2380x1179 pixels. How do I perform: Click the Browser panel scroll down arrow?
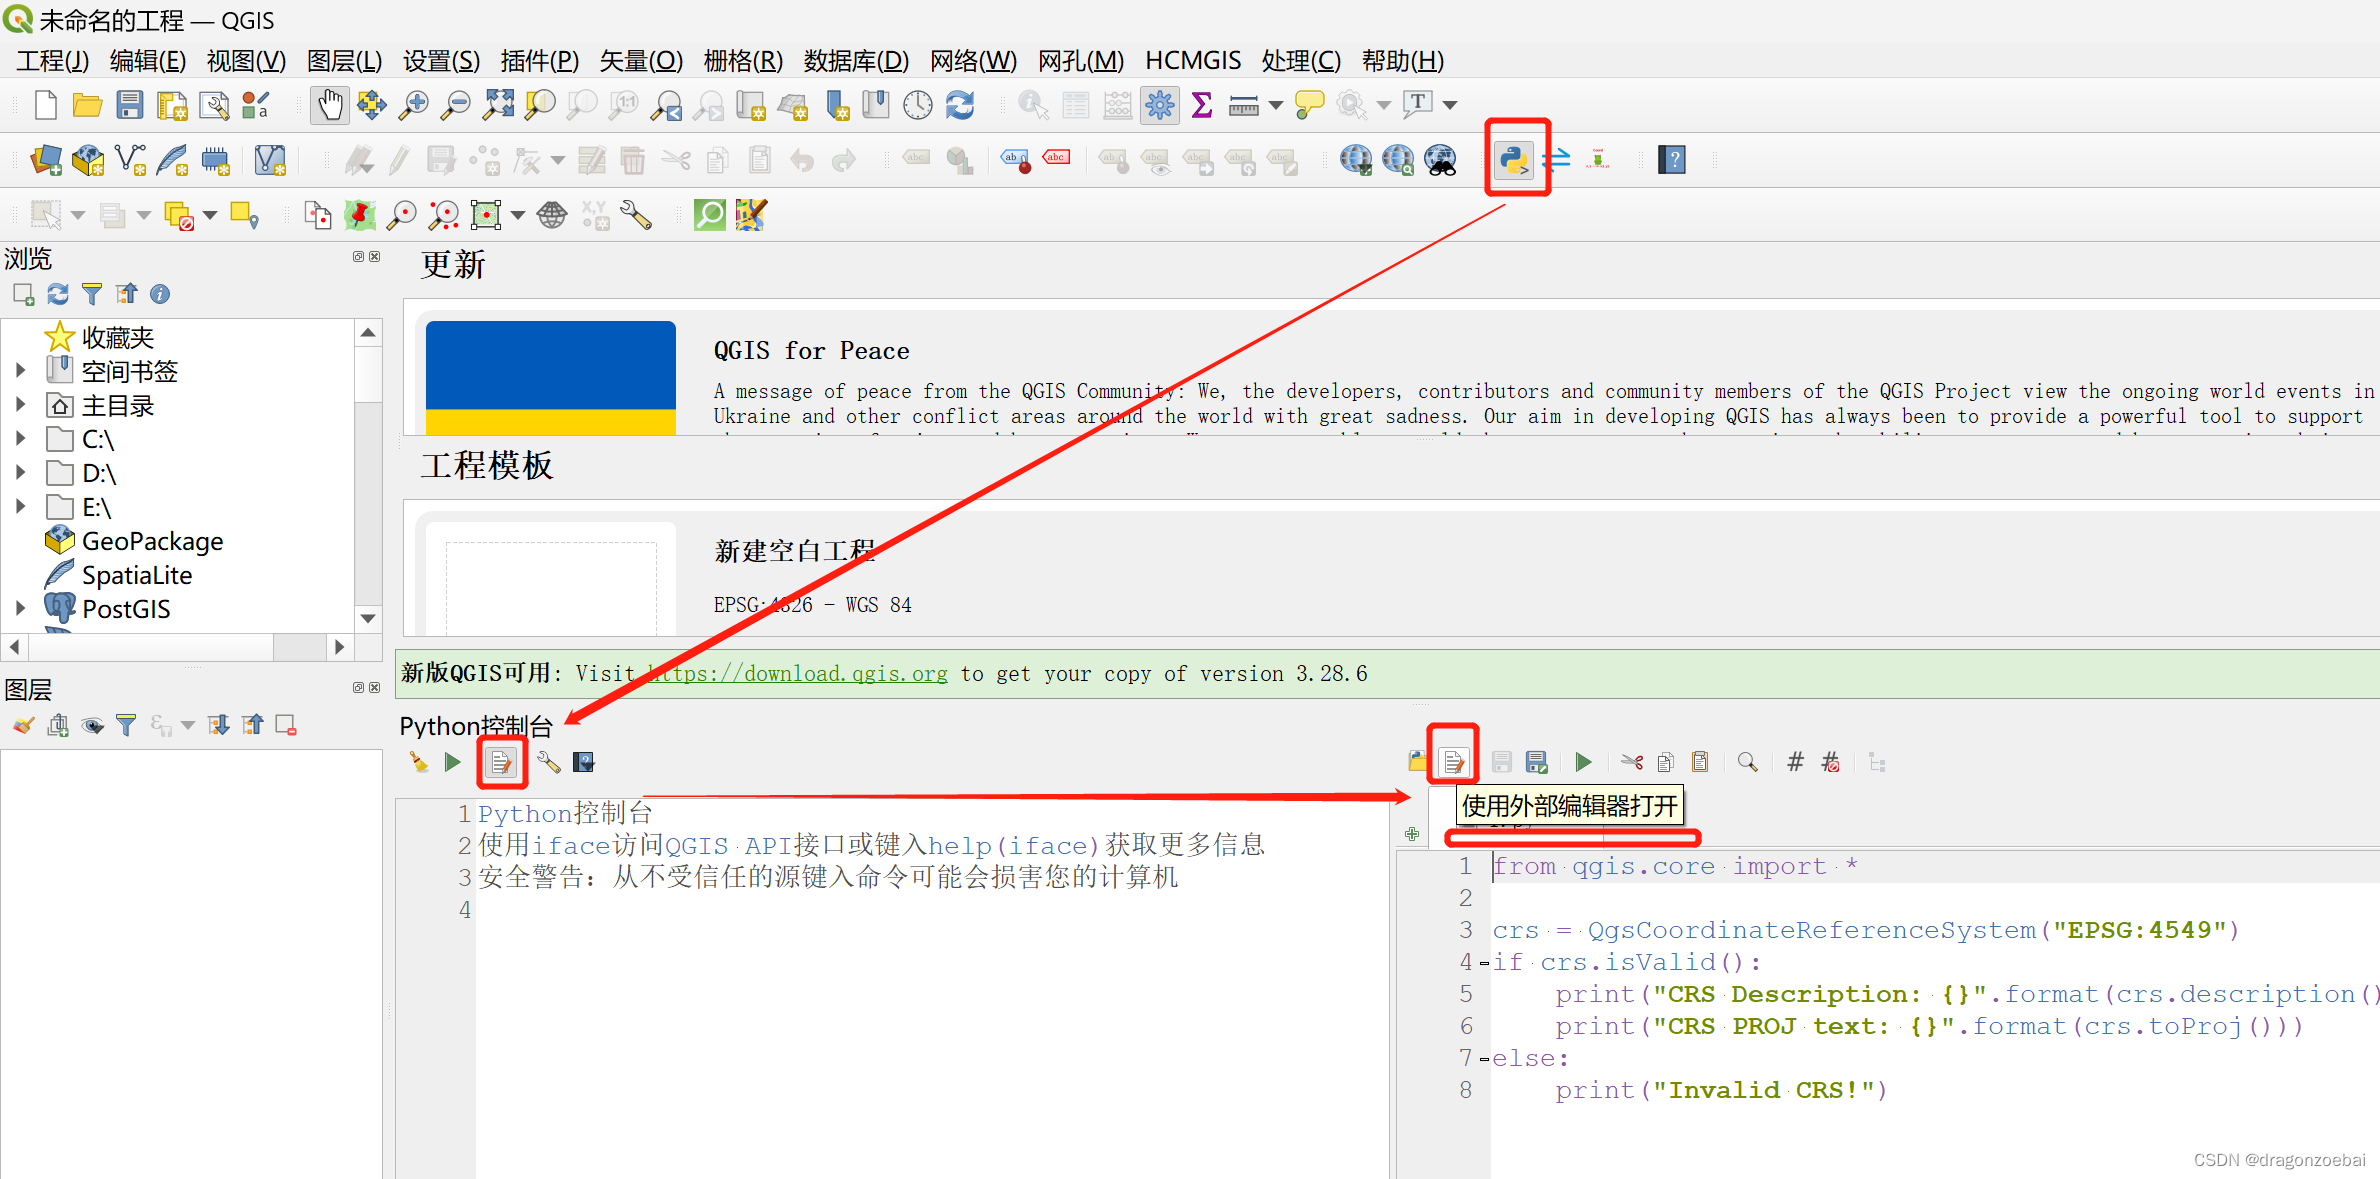[x=368, y=618]
